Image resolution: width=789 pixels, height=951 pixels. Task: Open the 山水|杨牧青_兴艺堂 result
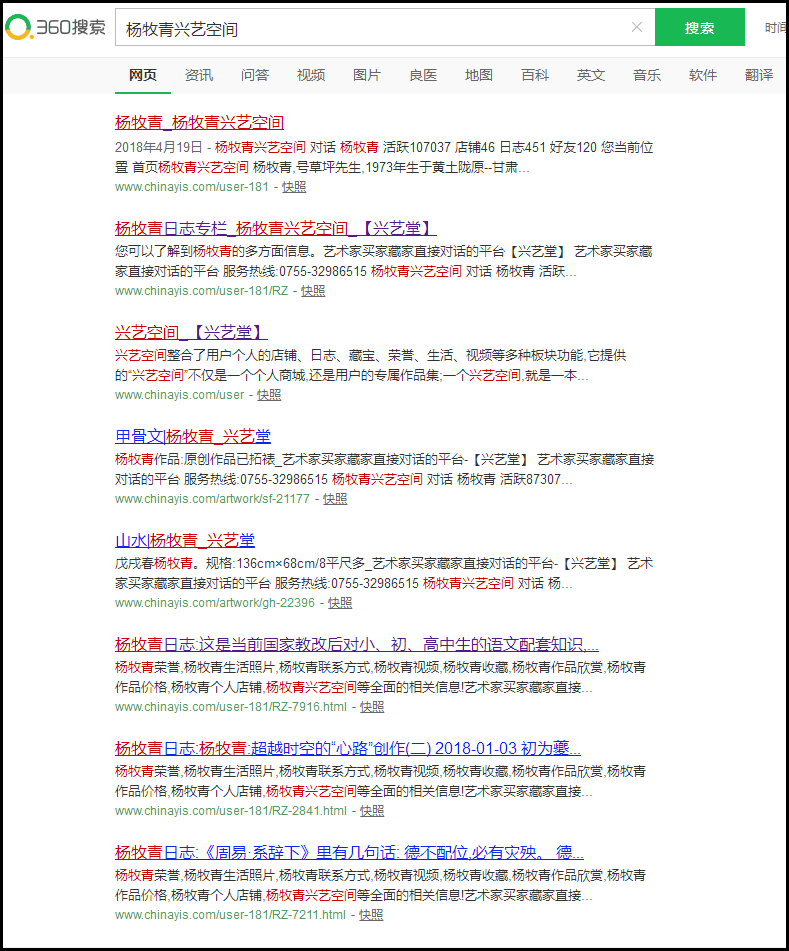tap(185, 540)
